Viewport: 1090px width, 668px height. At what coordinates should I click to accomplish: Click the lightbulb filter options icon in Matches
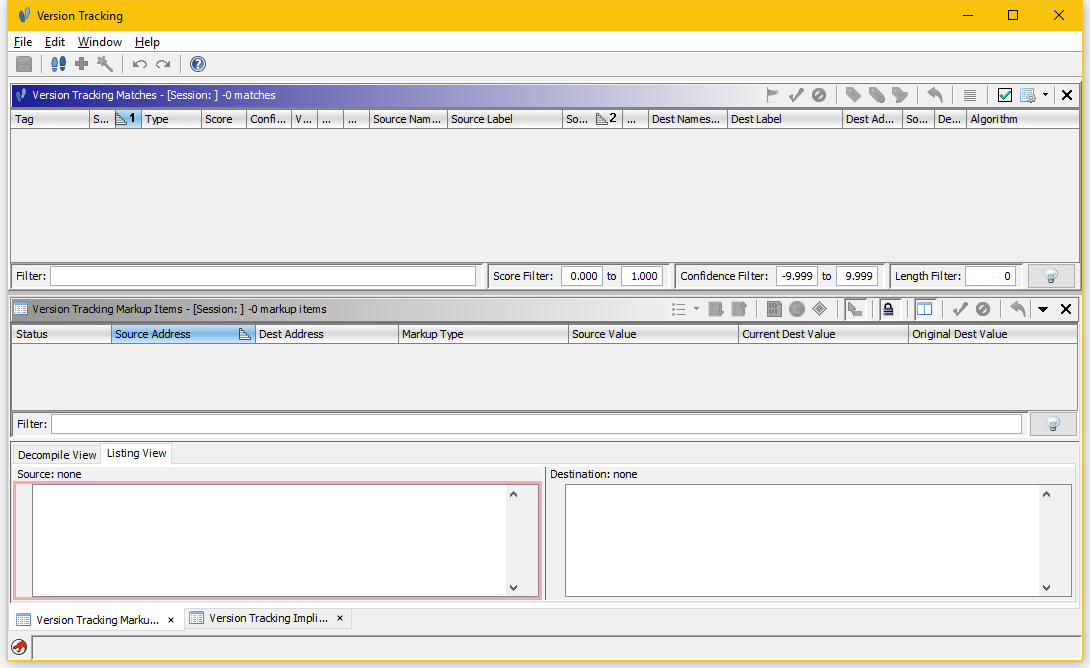coord(1051,276)
